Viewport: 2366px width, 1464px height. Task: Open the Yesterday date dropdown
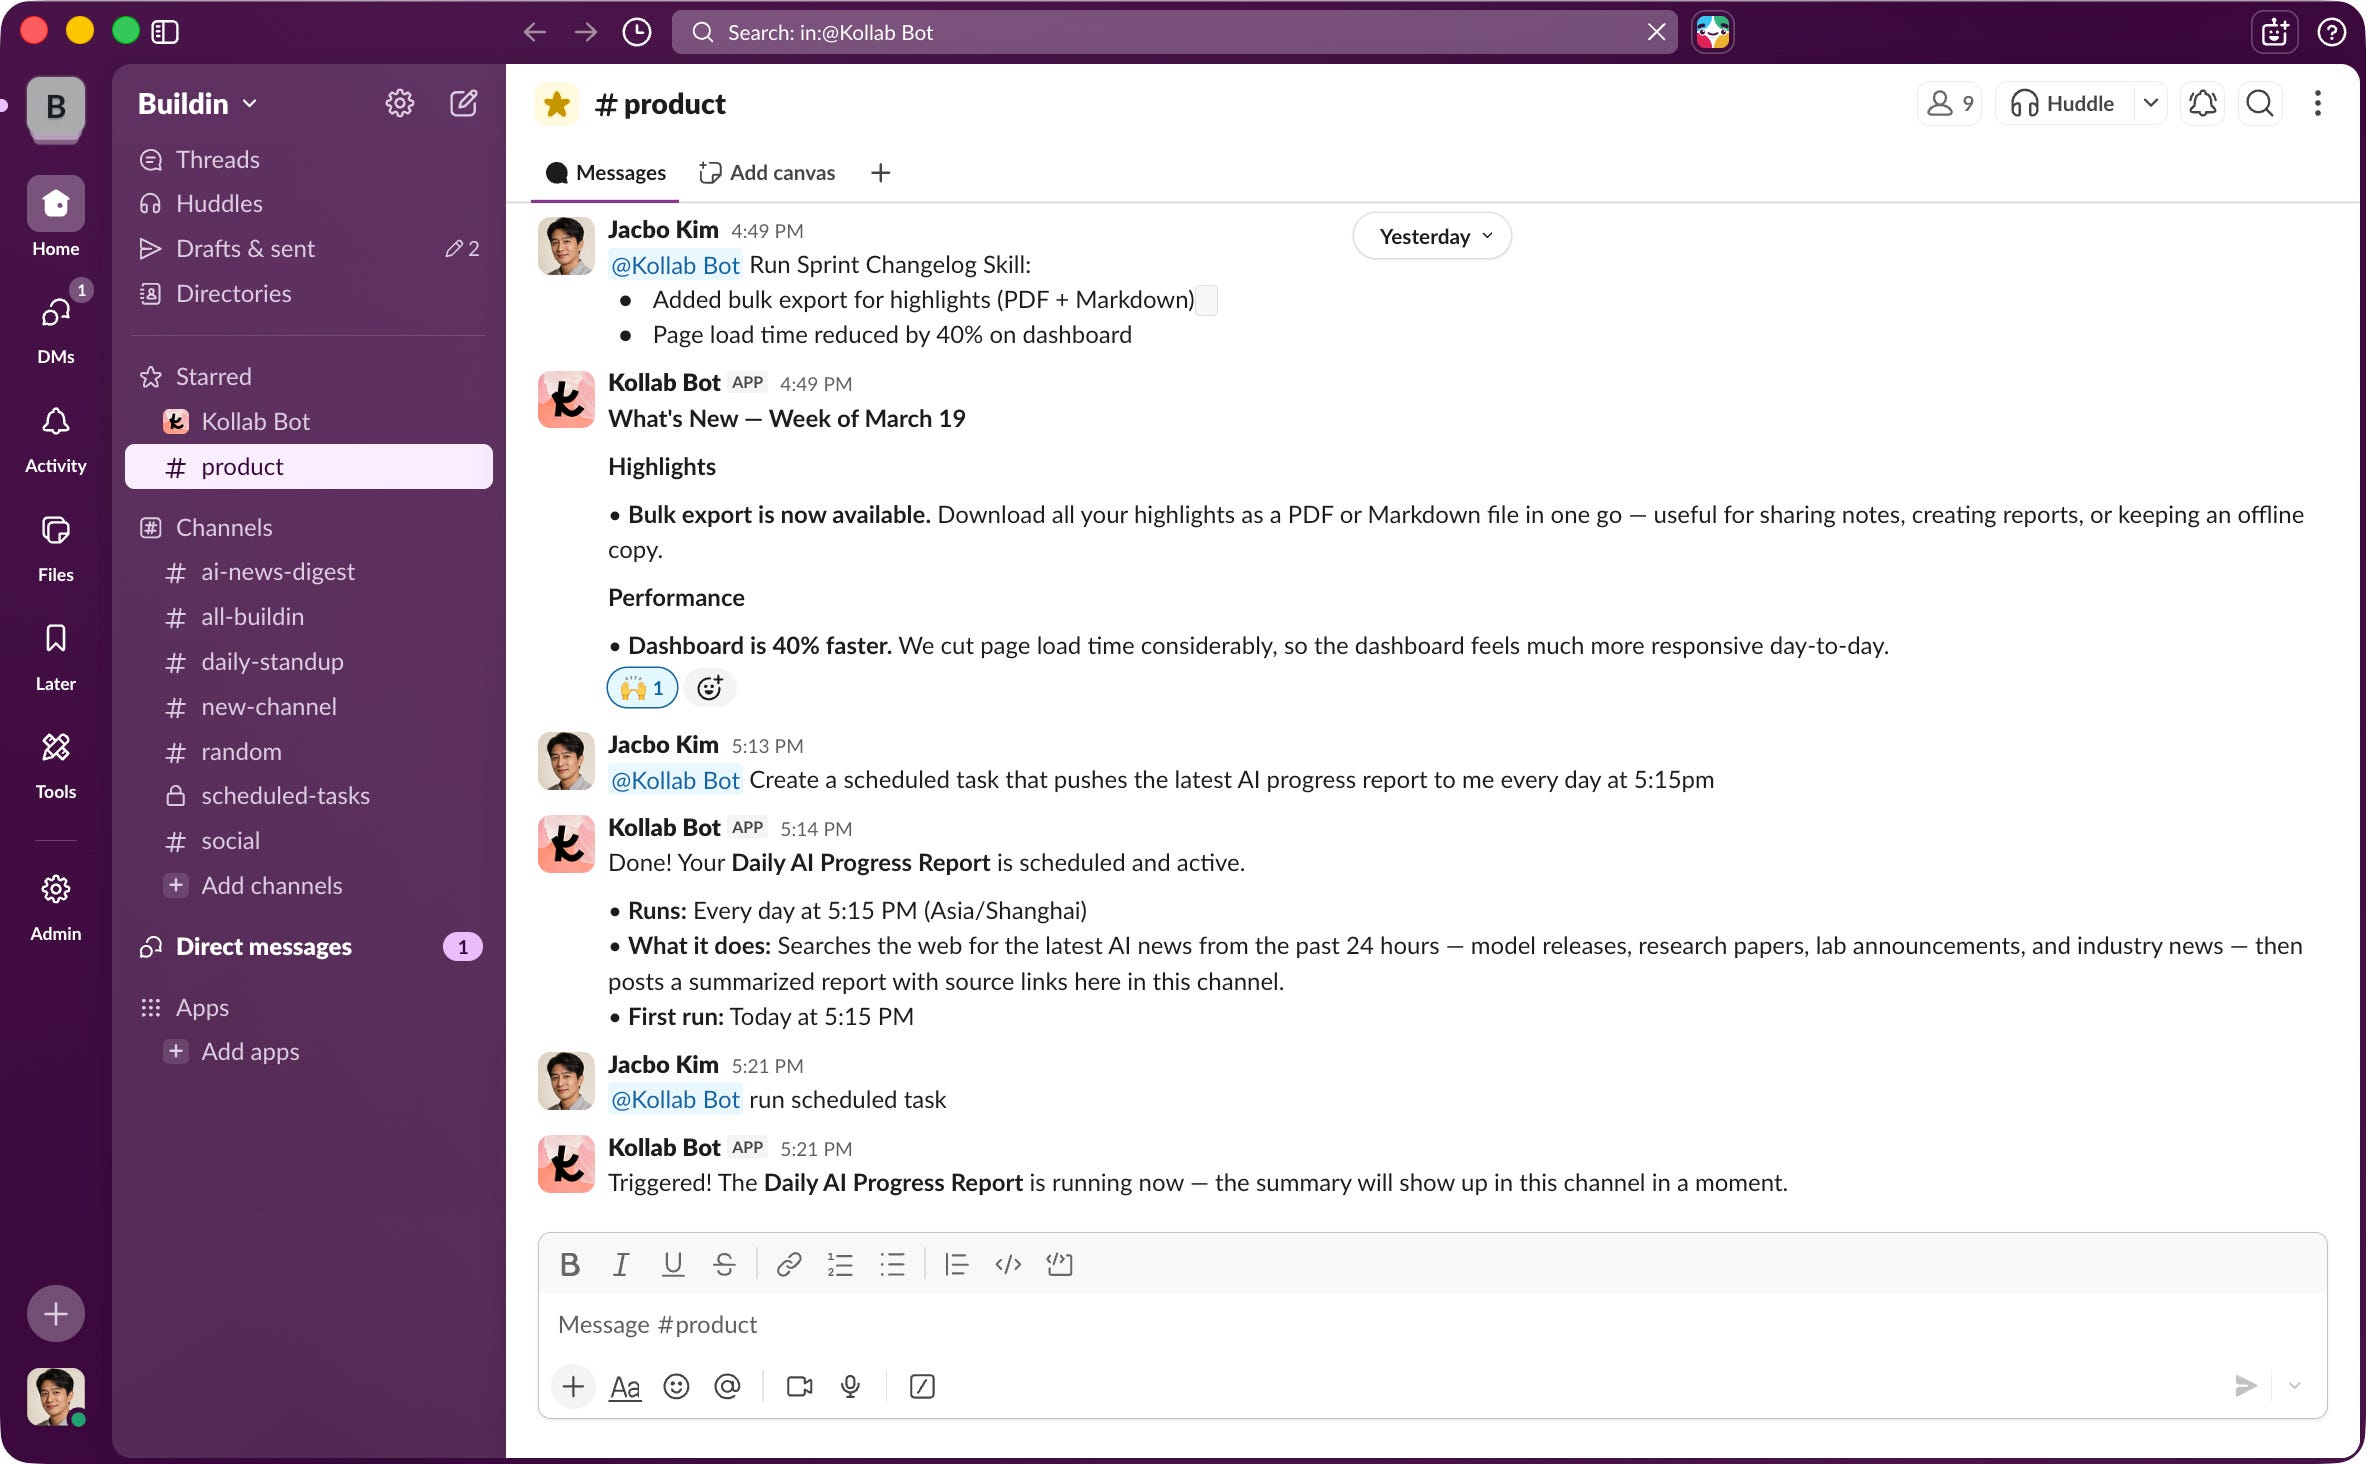(1432, 236)
